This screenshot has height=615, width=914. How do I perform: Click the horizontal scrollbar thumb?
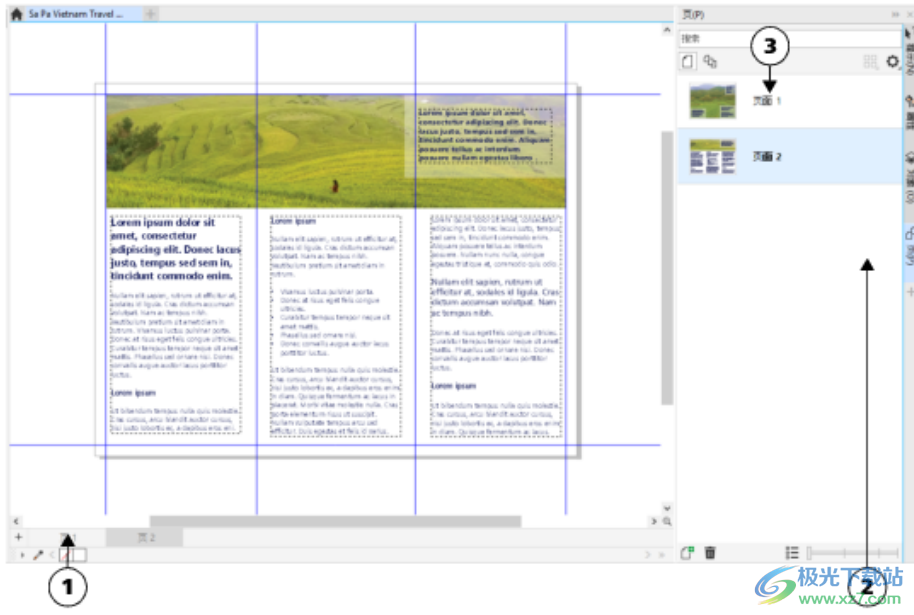(335, 521)
